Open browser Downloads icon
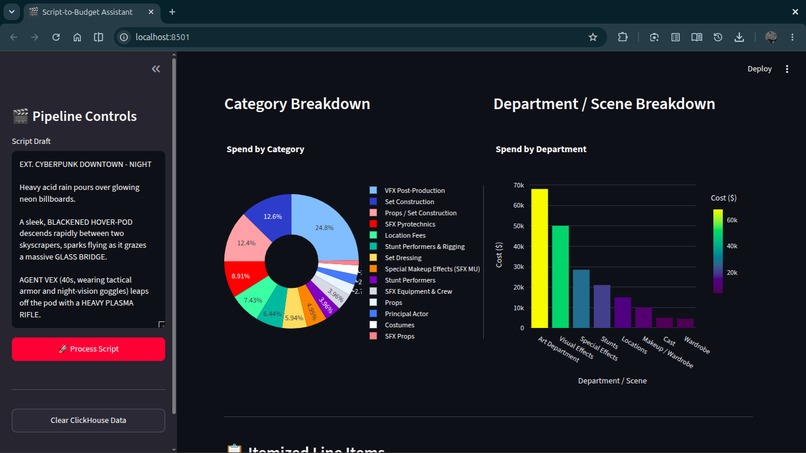The height and width of the screenshot is (453, 806). point(739,37)
